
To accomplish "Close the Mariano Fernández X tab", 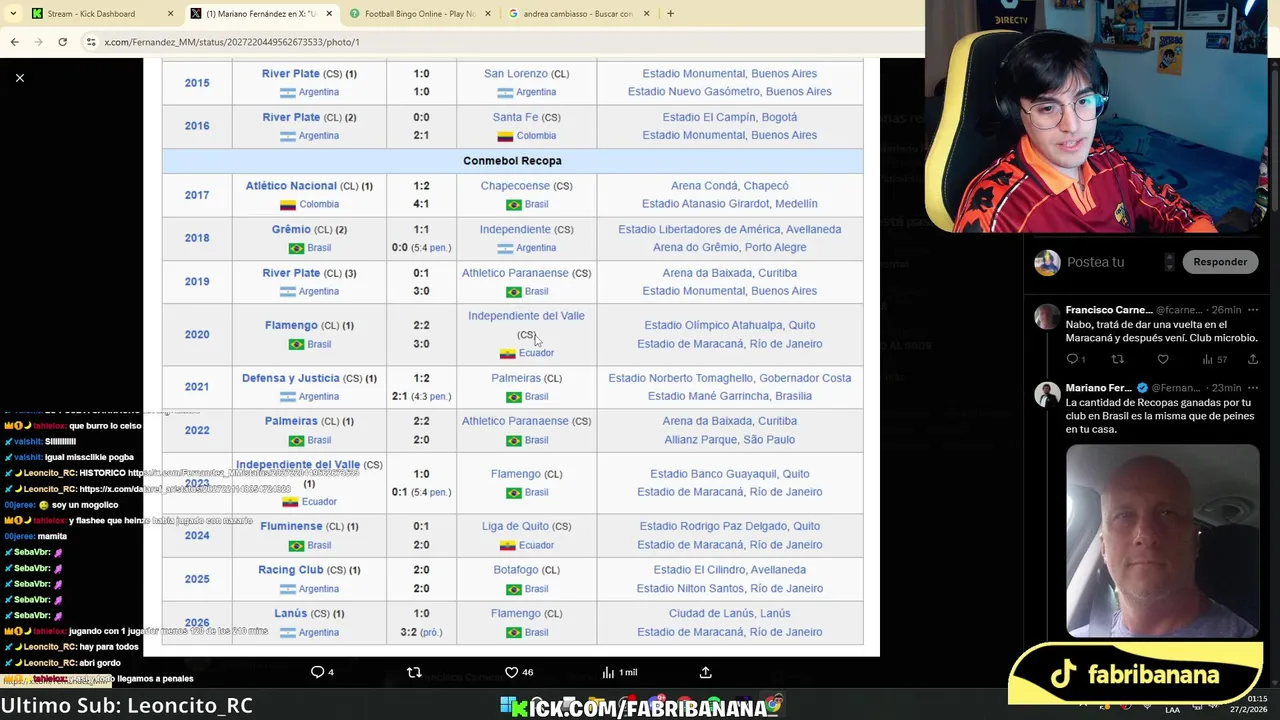I will coord(329,14).
